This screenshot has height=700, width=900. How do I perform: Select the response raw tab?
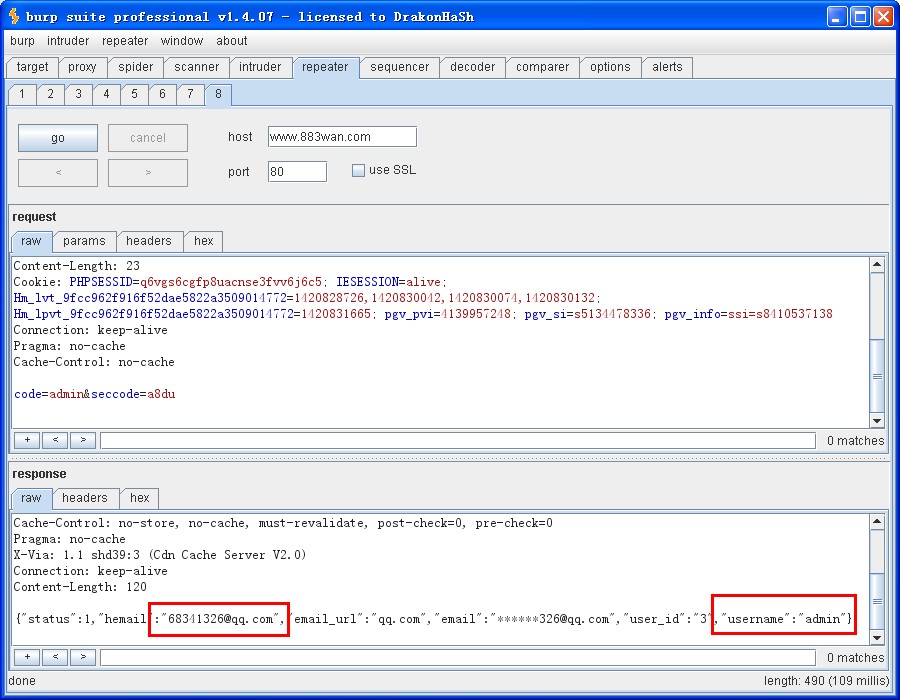click(31, 499)
